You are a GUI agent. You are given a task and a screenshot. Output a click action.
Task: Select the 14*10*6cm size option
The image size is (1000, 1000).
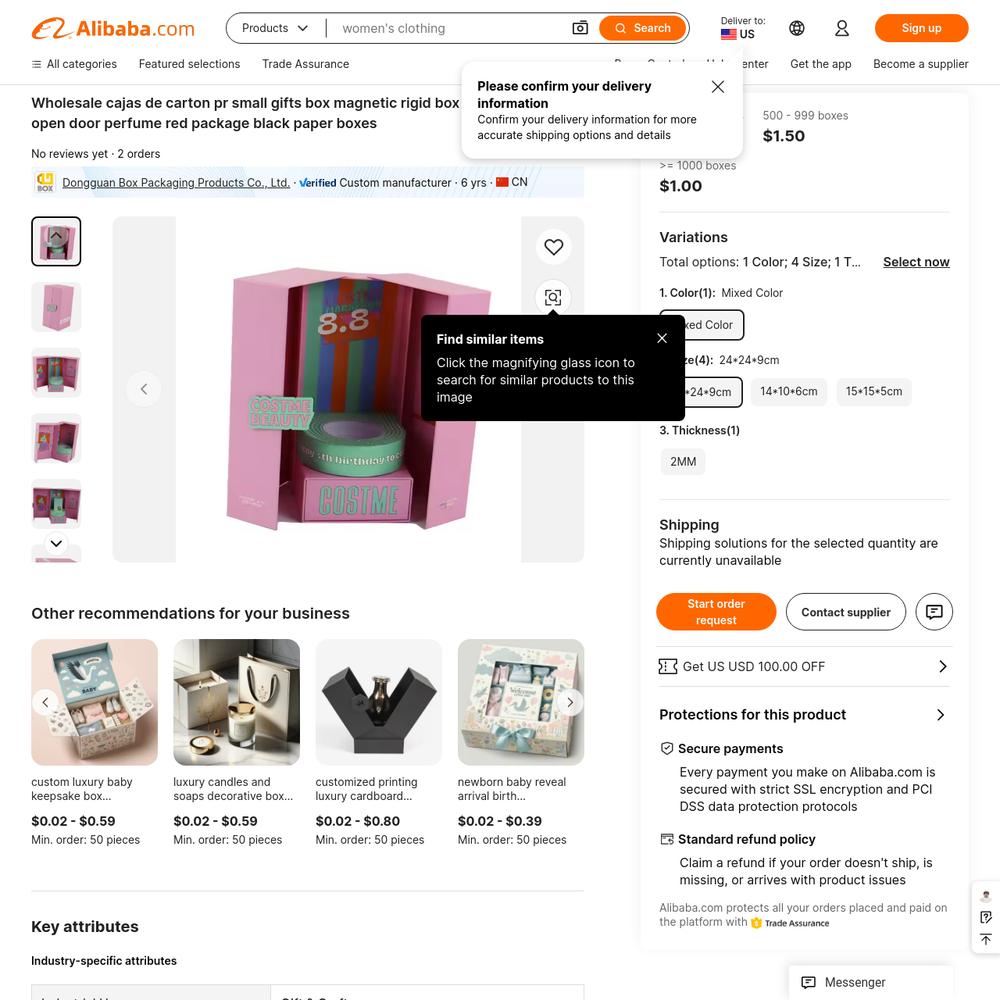click(788, 392)
